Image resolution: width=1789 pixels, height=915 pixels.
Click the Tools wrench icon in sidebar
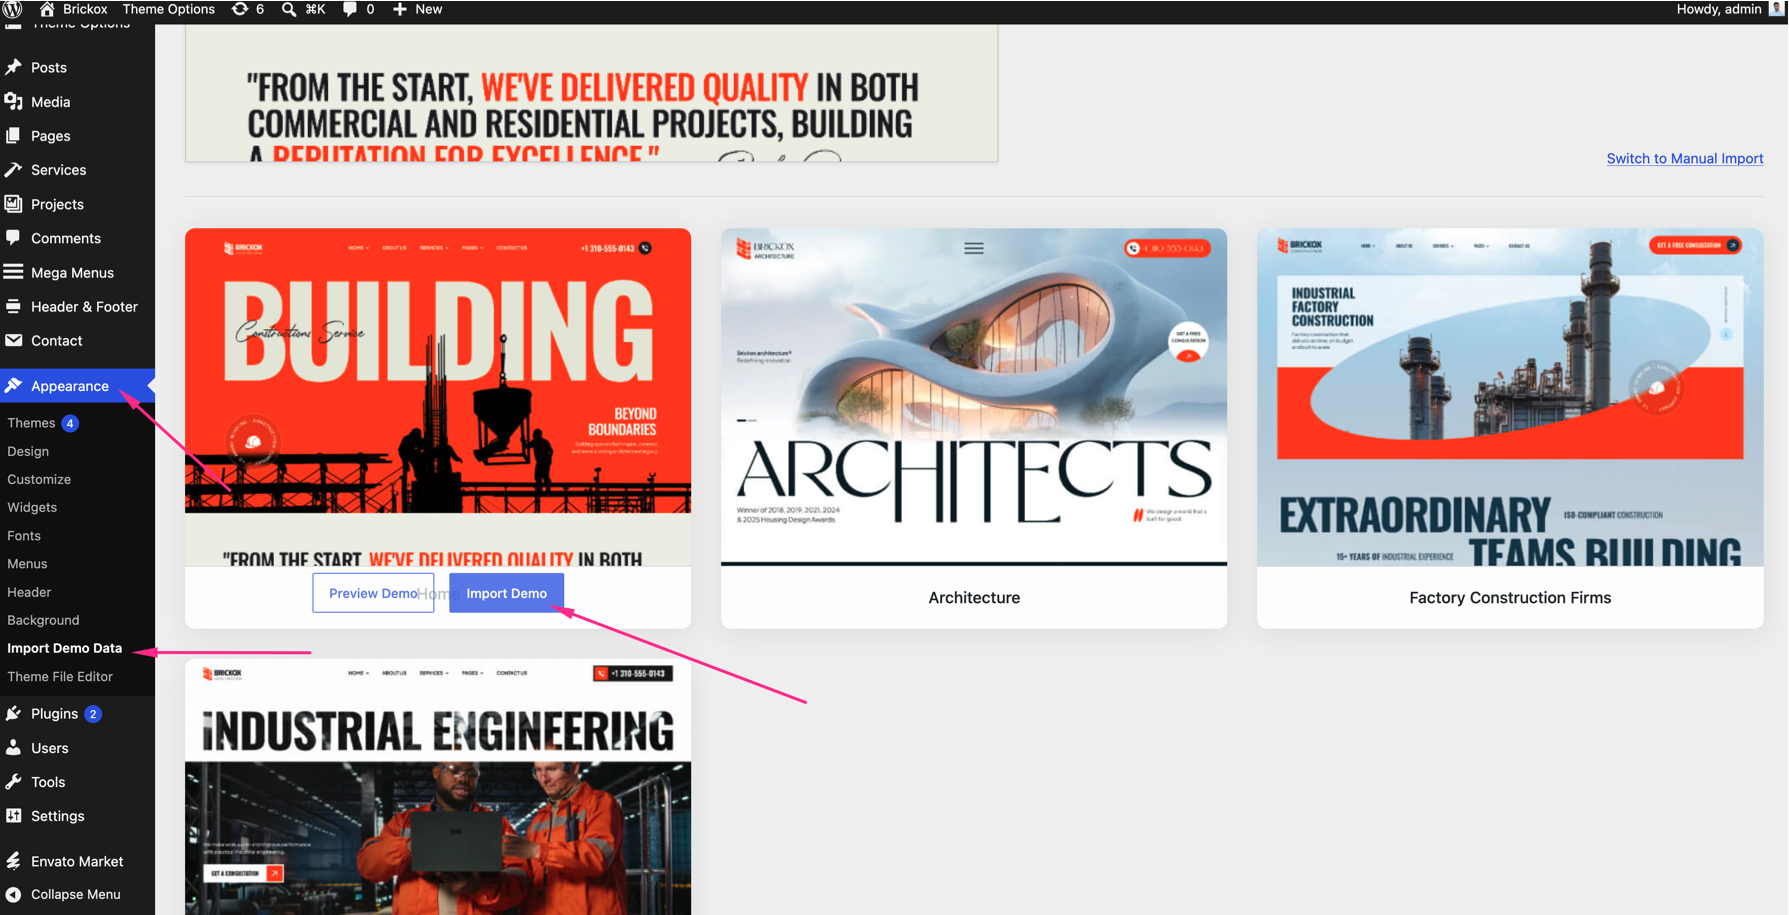coord(14,781)
